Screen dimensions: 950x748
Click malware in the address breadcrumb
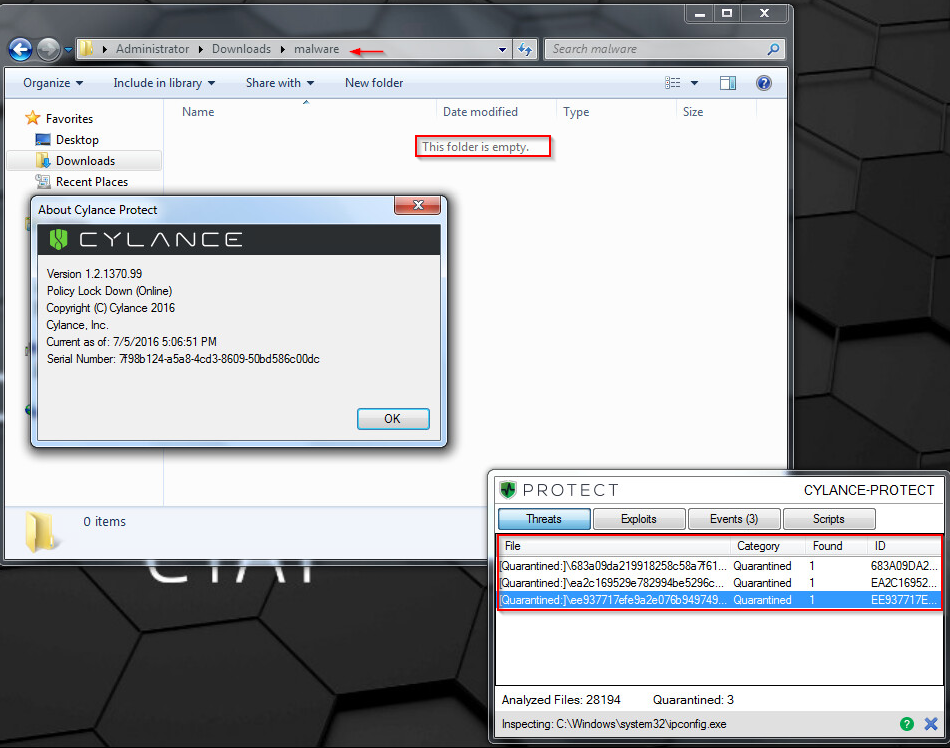(x=316, y=48)
